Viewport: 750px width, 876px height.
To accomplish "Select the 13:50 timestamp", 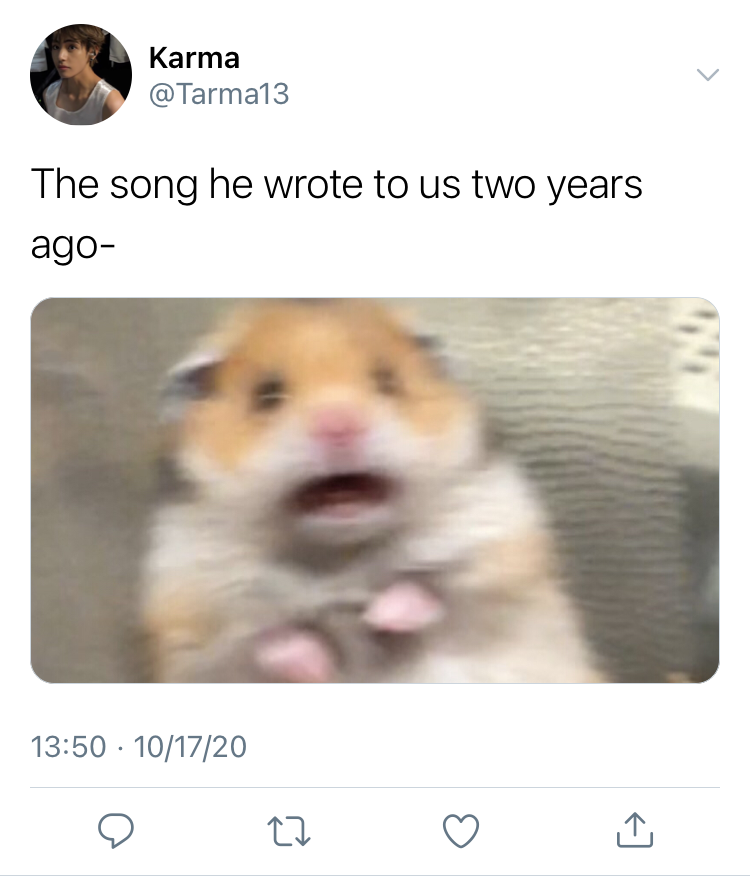I will [x=68, y=747].
